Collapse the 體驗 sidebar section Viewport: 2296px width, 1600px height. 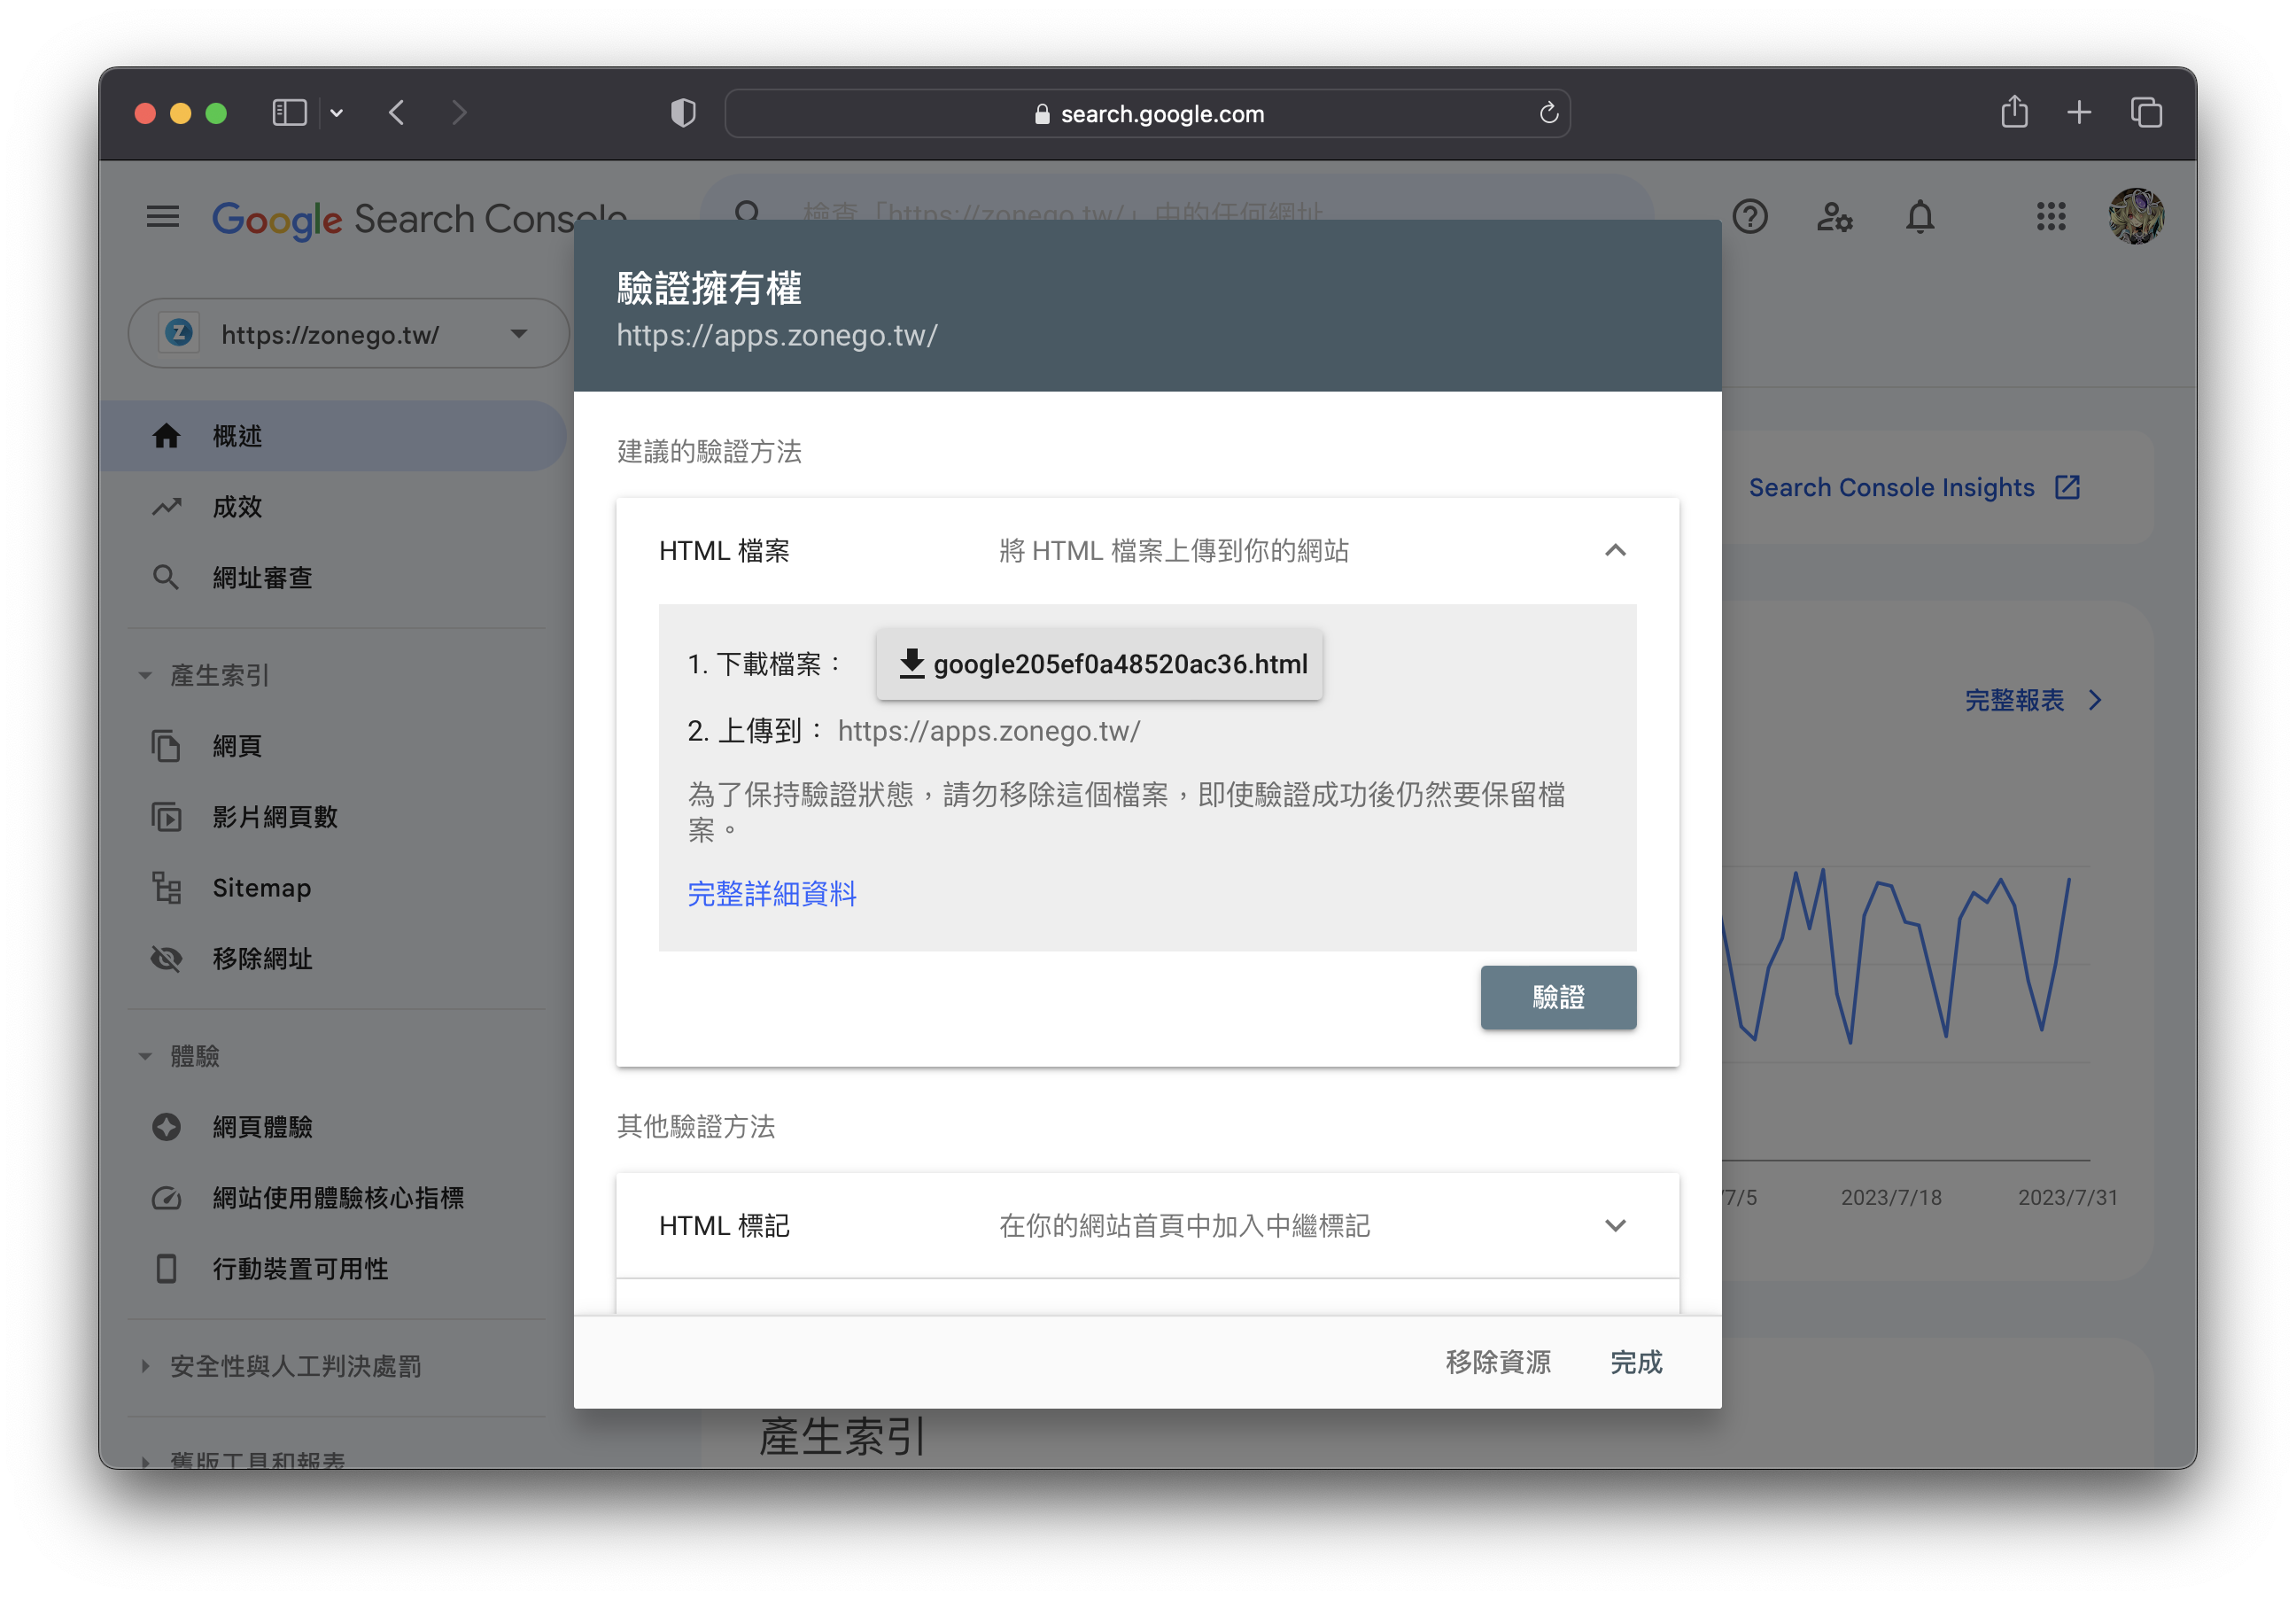pos(180,1057)
